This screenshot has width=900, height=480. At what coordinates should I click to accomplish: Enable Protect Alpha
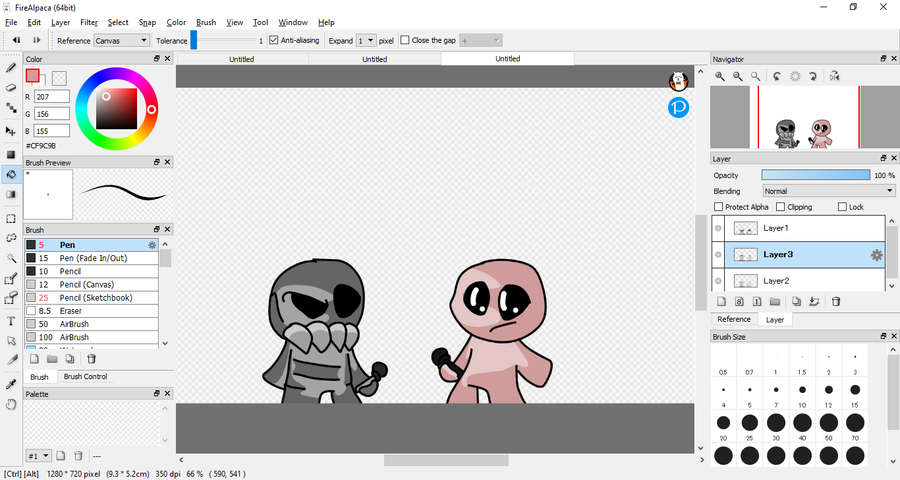coord(719,207)
